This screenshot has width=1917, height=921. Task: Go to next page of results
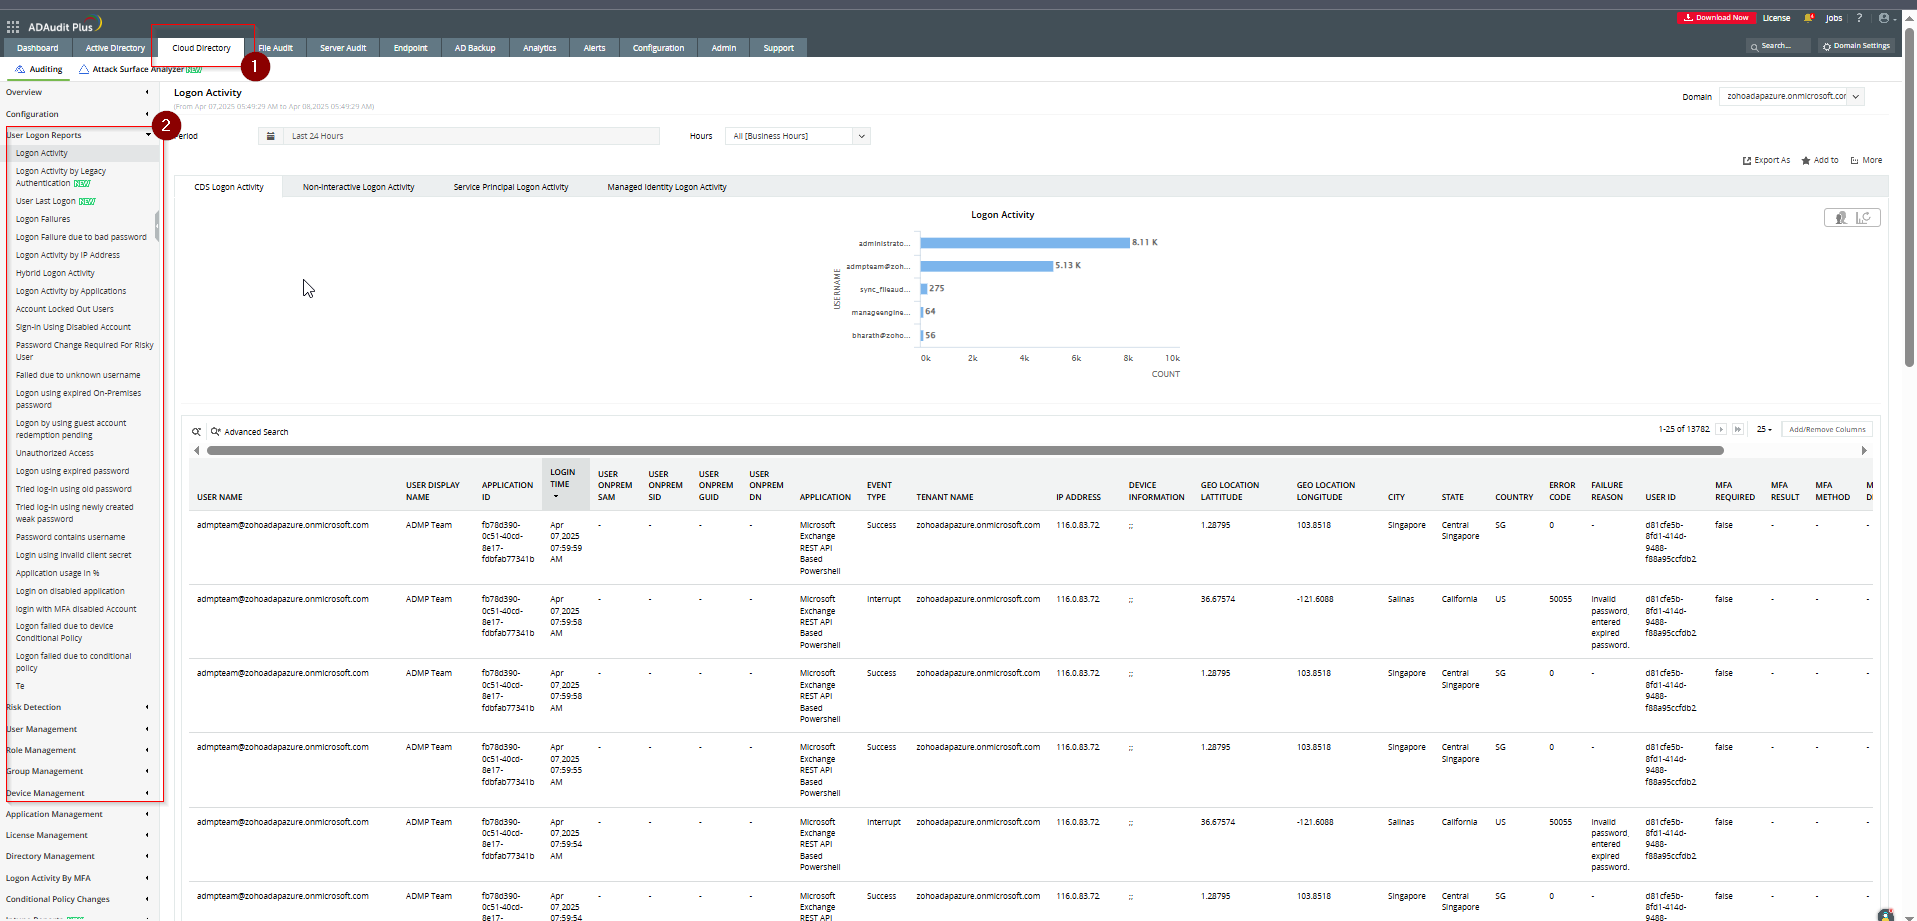point(1721,429)
